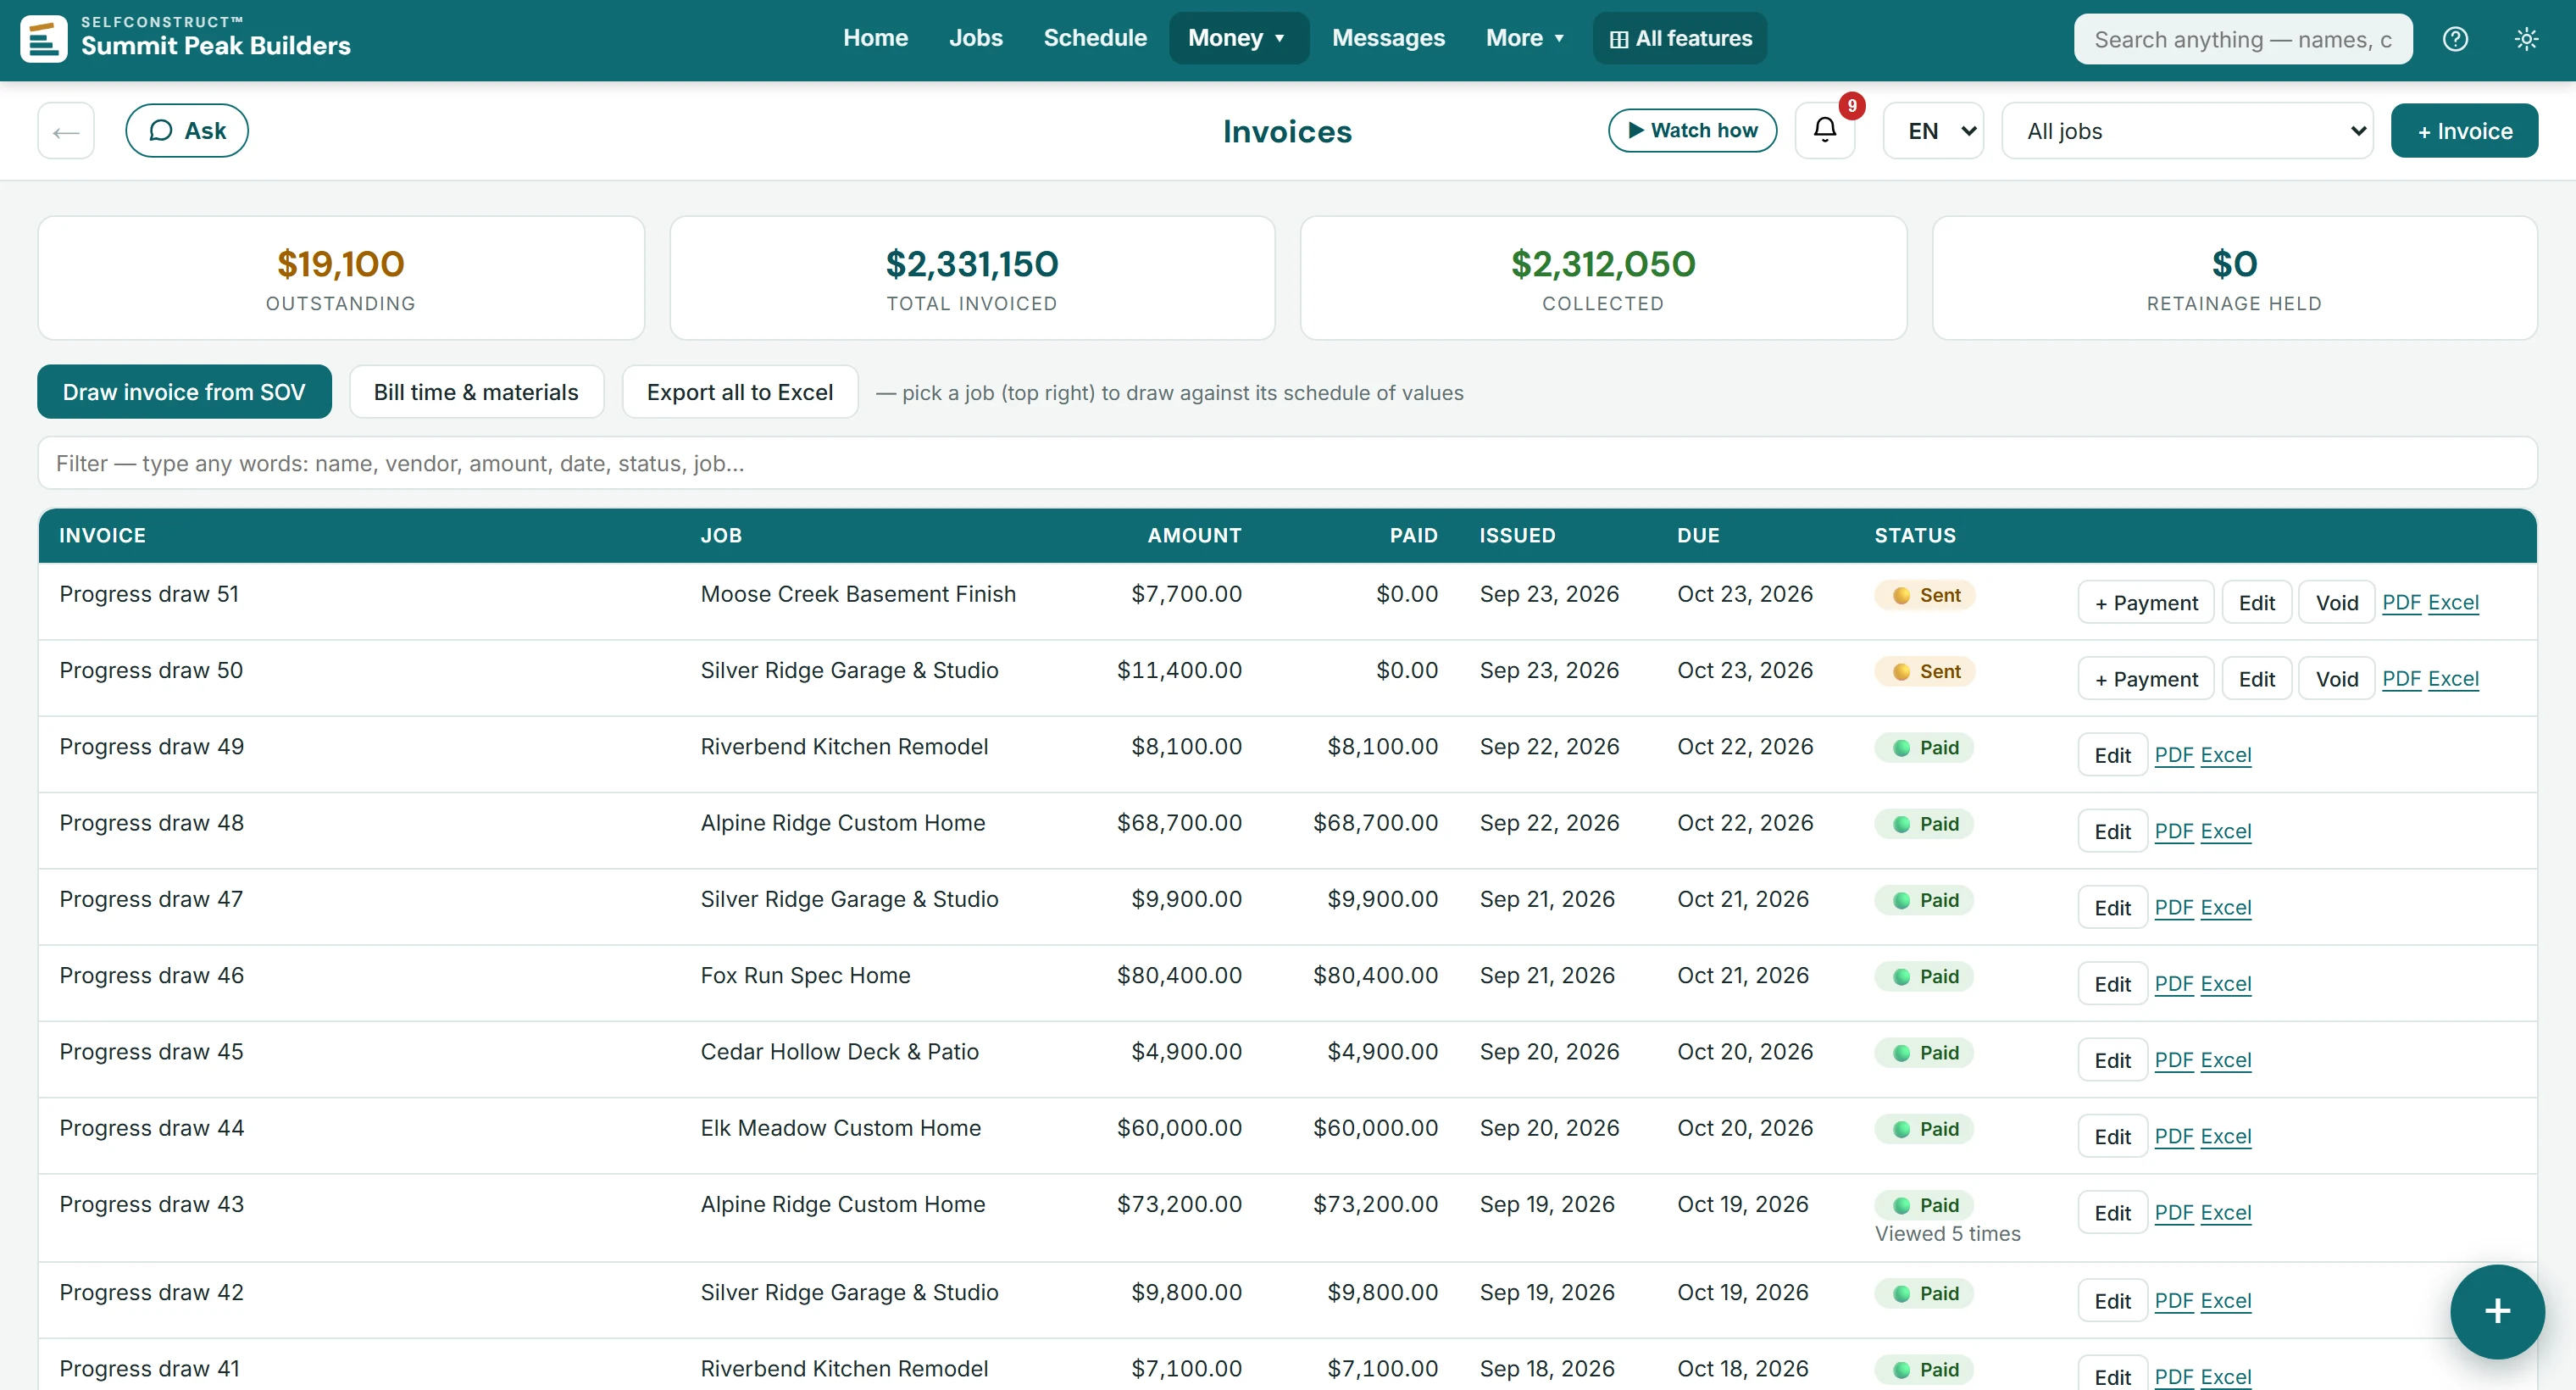
Task: Expand the More dropdown menu
Action: (1524, 38)
